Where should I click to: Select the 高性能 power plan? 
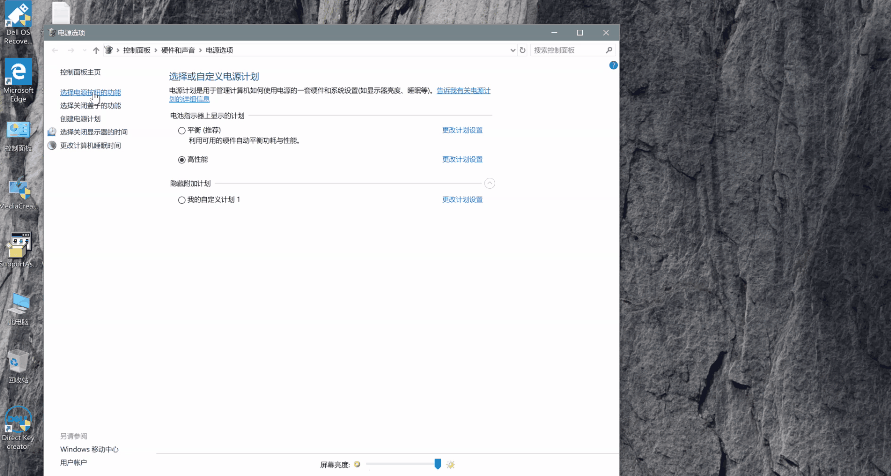tap(182, 160)
